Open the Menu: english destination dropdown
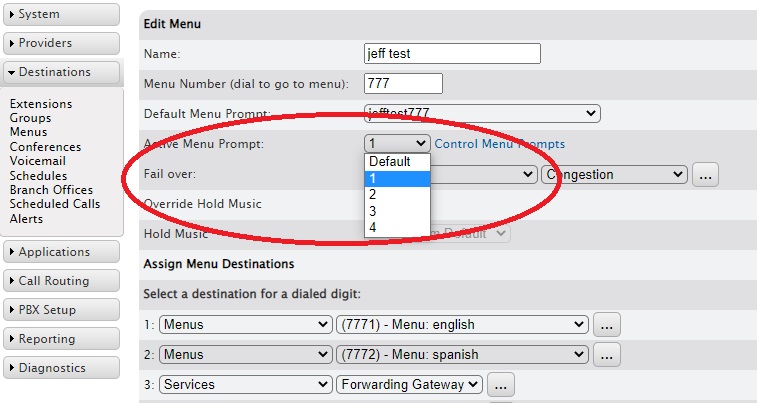Screen dimensions: 757x403 coord(462,324)
